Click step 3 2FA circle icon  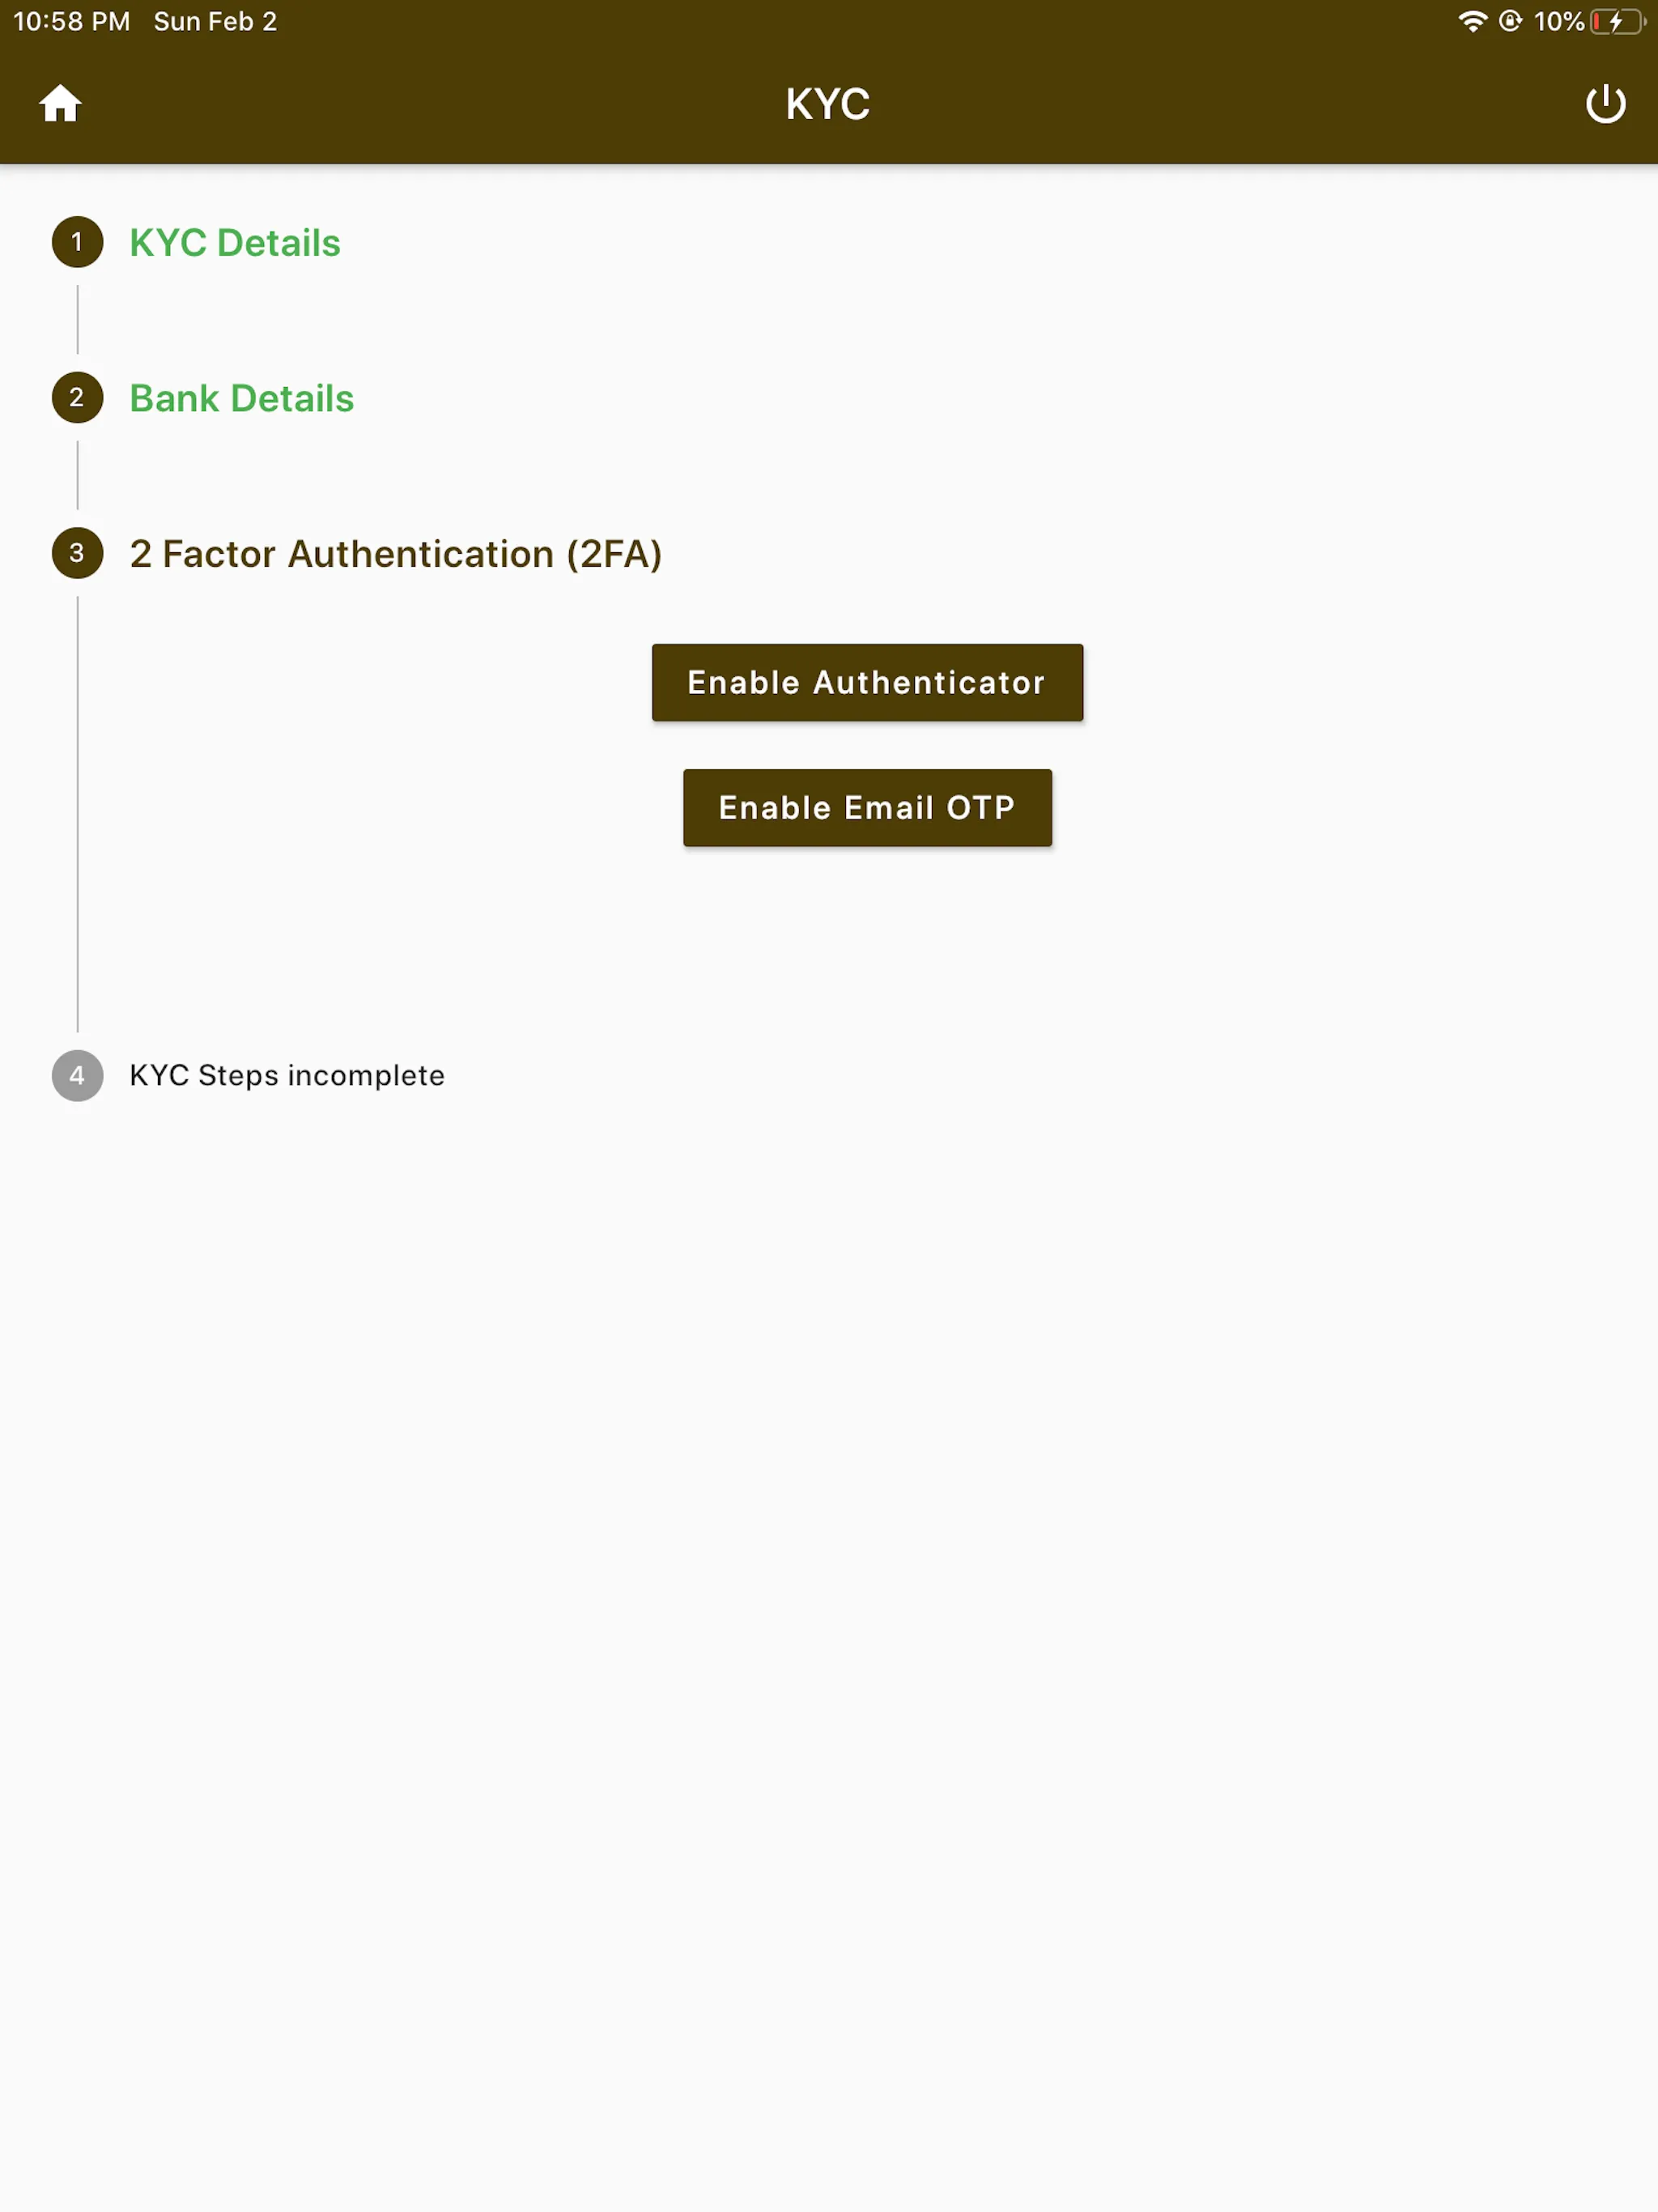click(75, 554)
